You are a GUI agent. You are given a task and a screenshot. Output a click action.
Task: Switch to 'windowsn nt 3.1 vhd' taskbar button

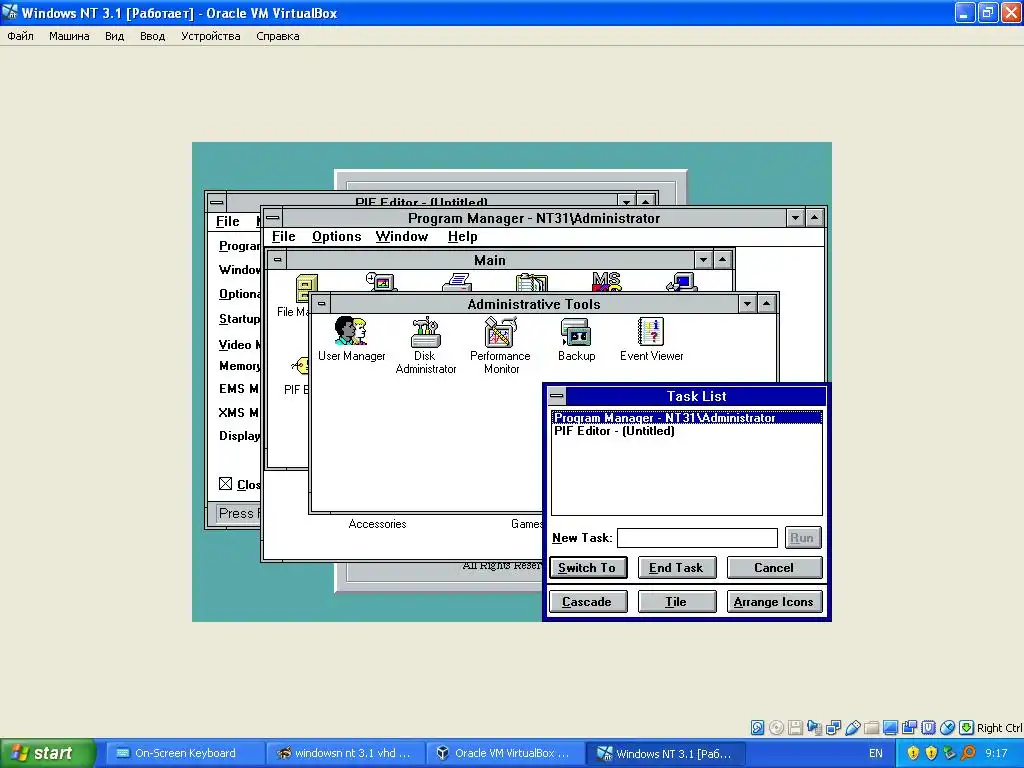[345, 753]
